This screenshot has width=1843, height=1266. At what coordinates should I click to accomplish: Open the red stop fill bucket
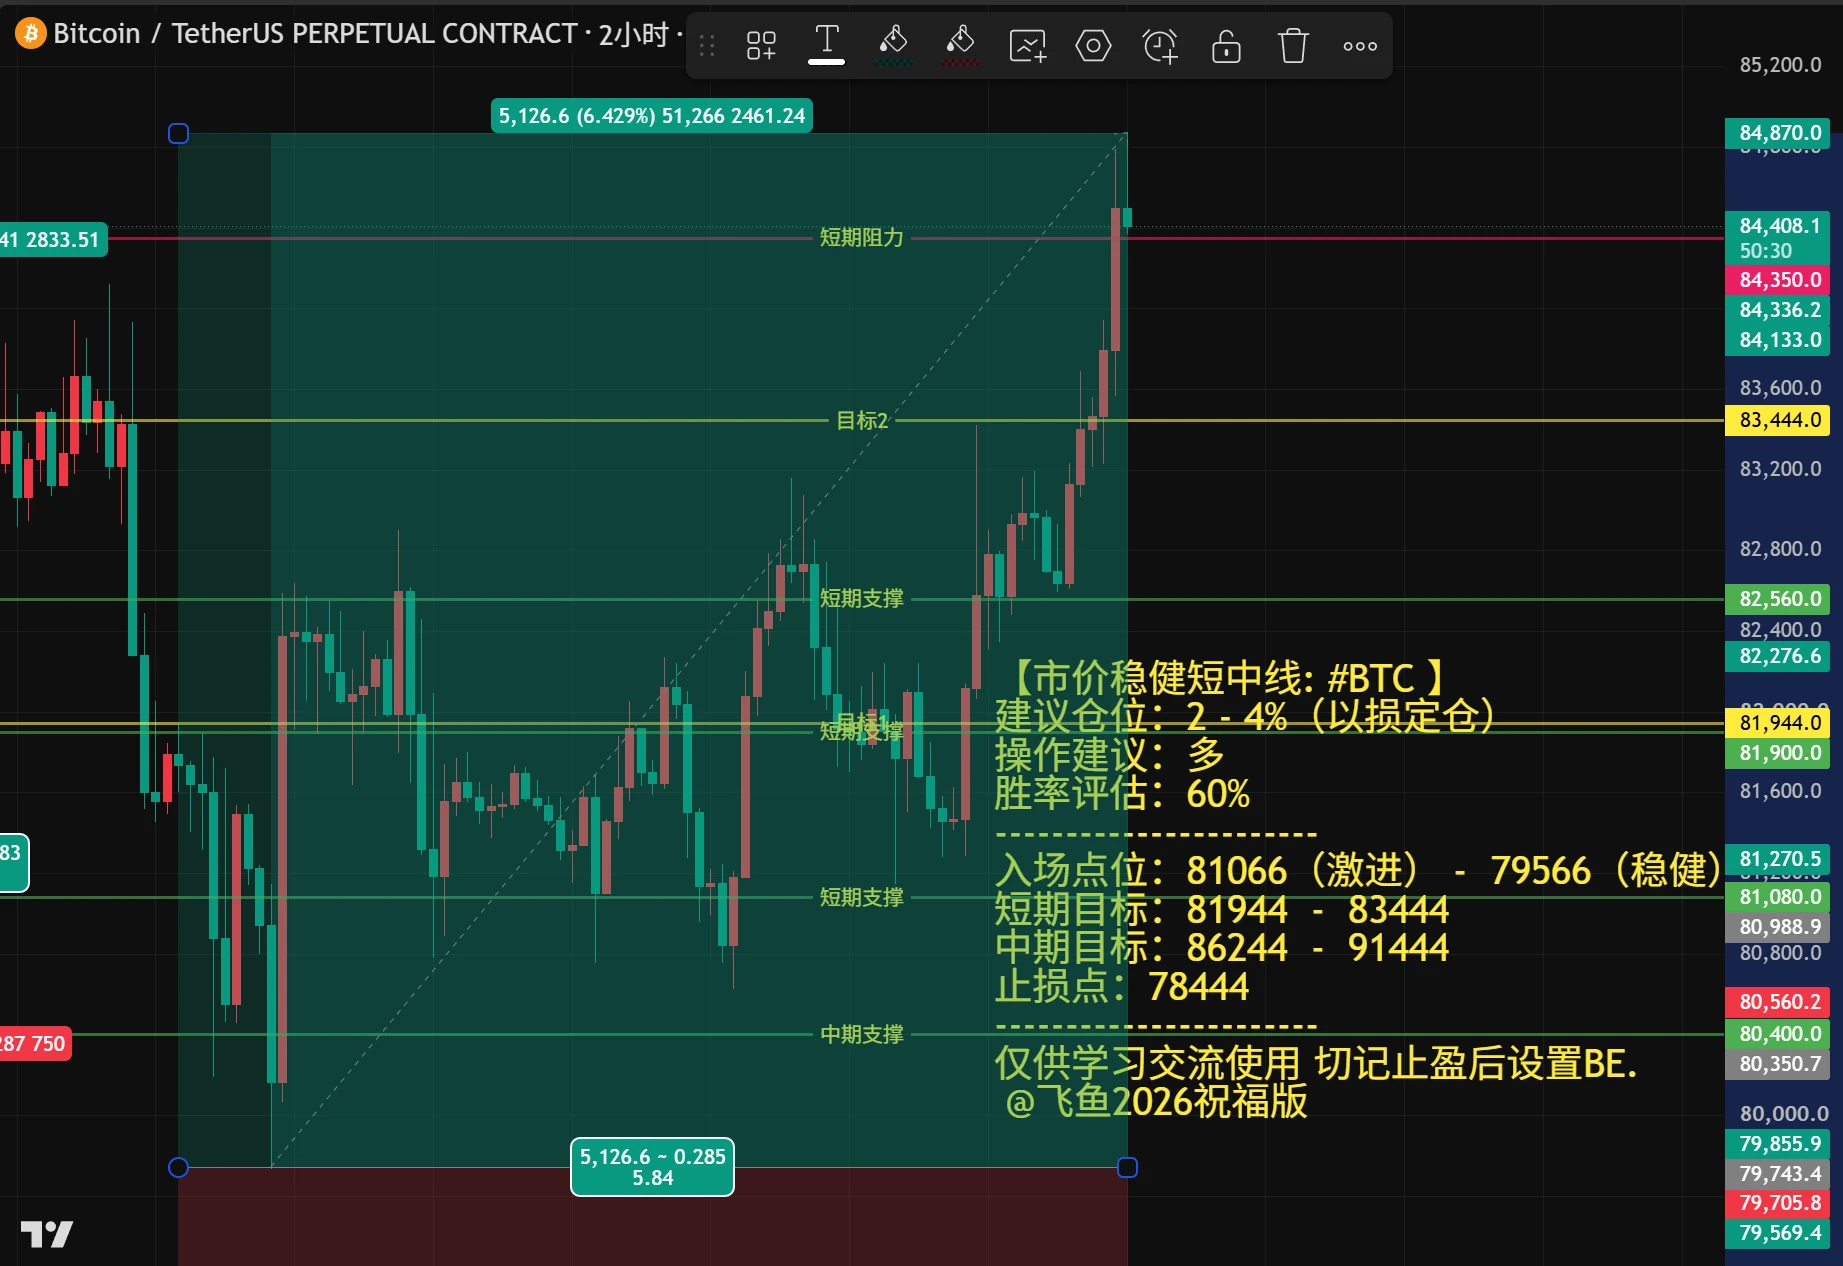click(x=960, y=45)
